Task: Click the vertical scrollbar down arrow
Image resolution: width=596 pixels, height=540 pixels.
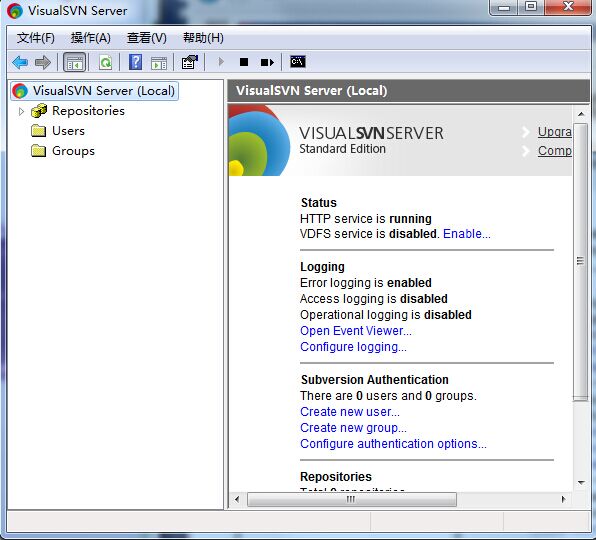Action: [581, 483]
